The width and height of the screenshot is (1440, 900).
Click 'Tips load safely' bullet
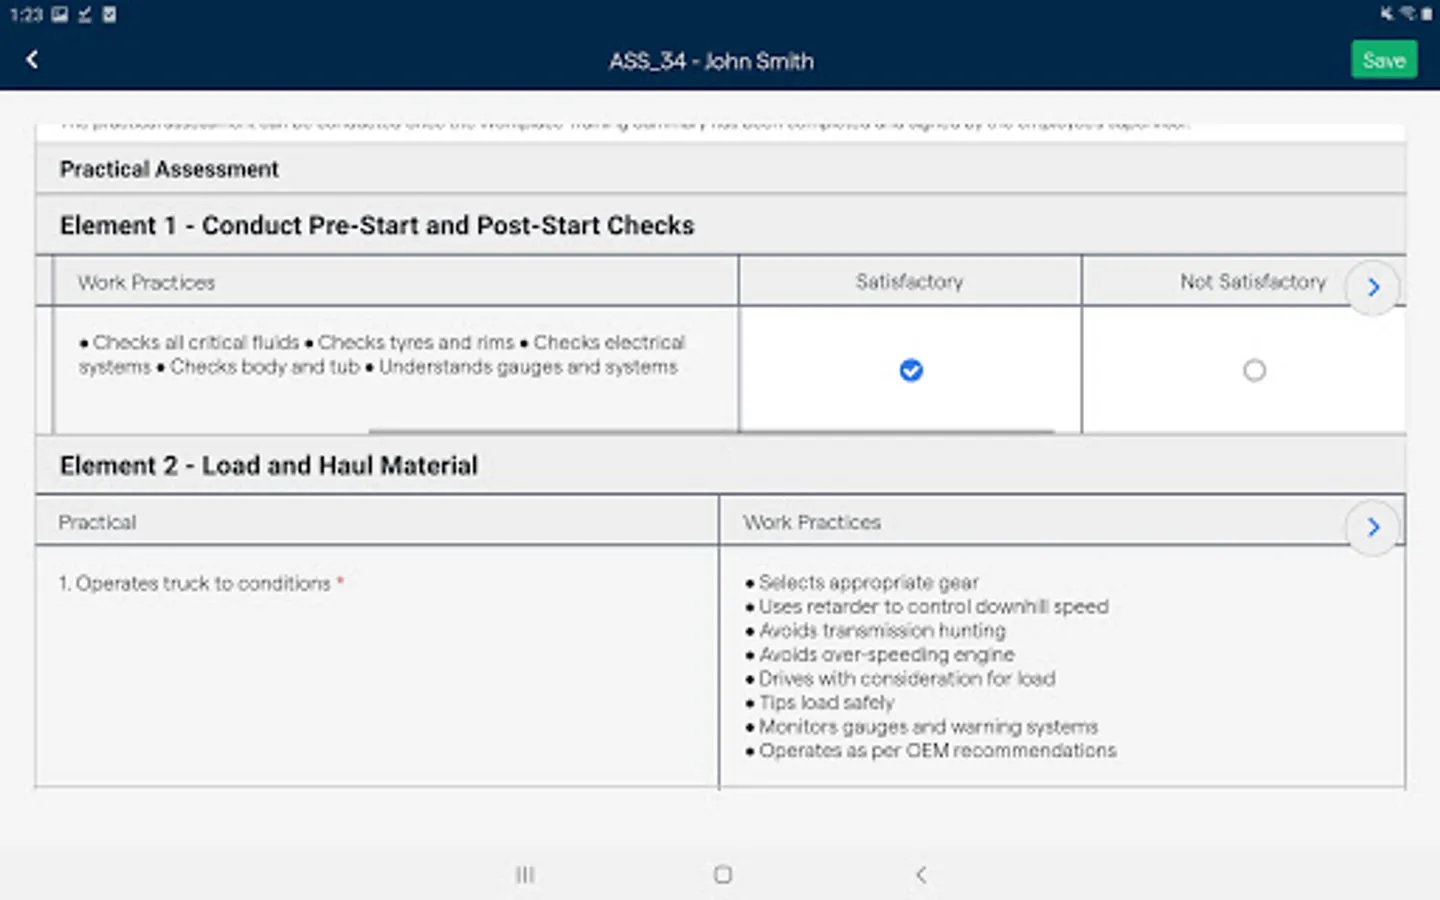pyautogui.click(x=820, y=702)
